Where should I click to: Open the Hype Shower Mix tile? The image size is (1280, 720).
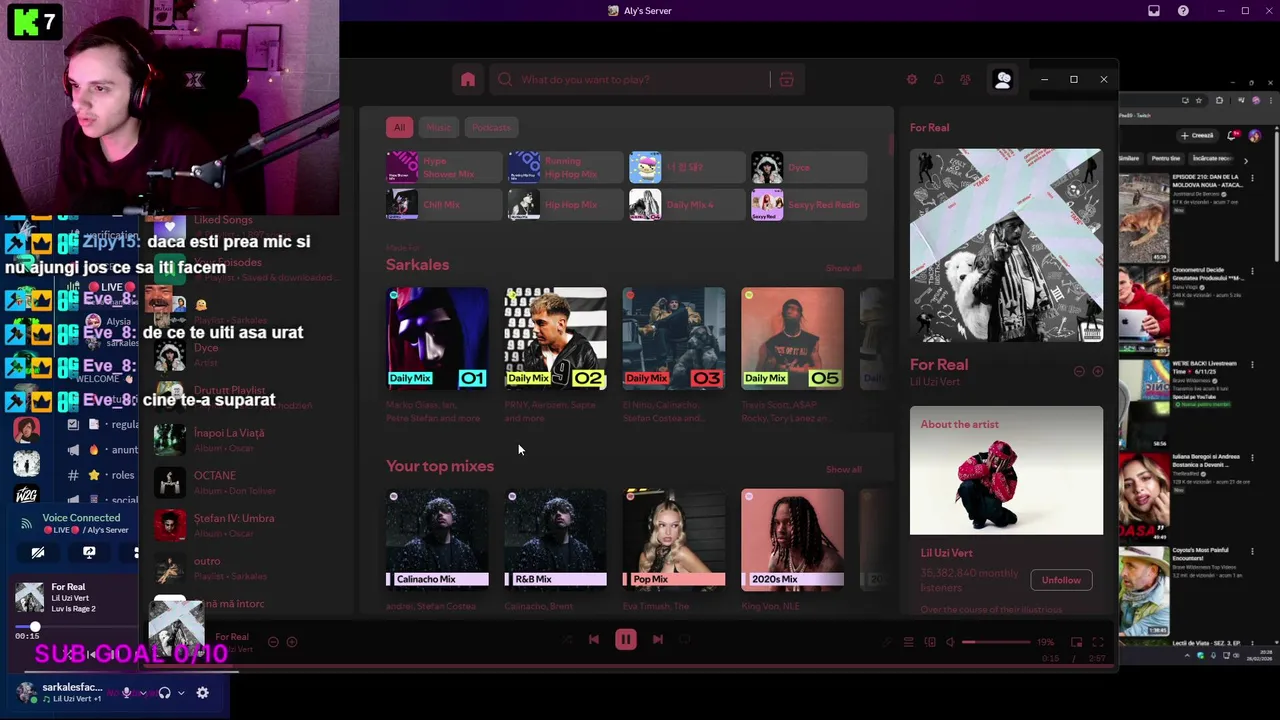[444, 168]
